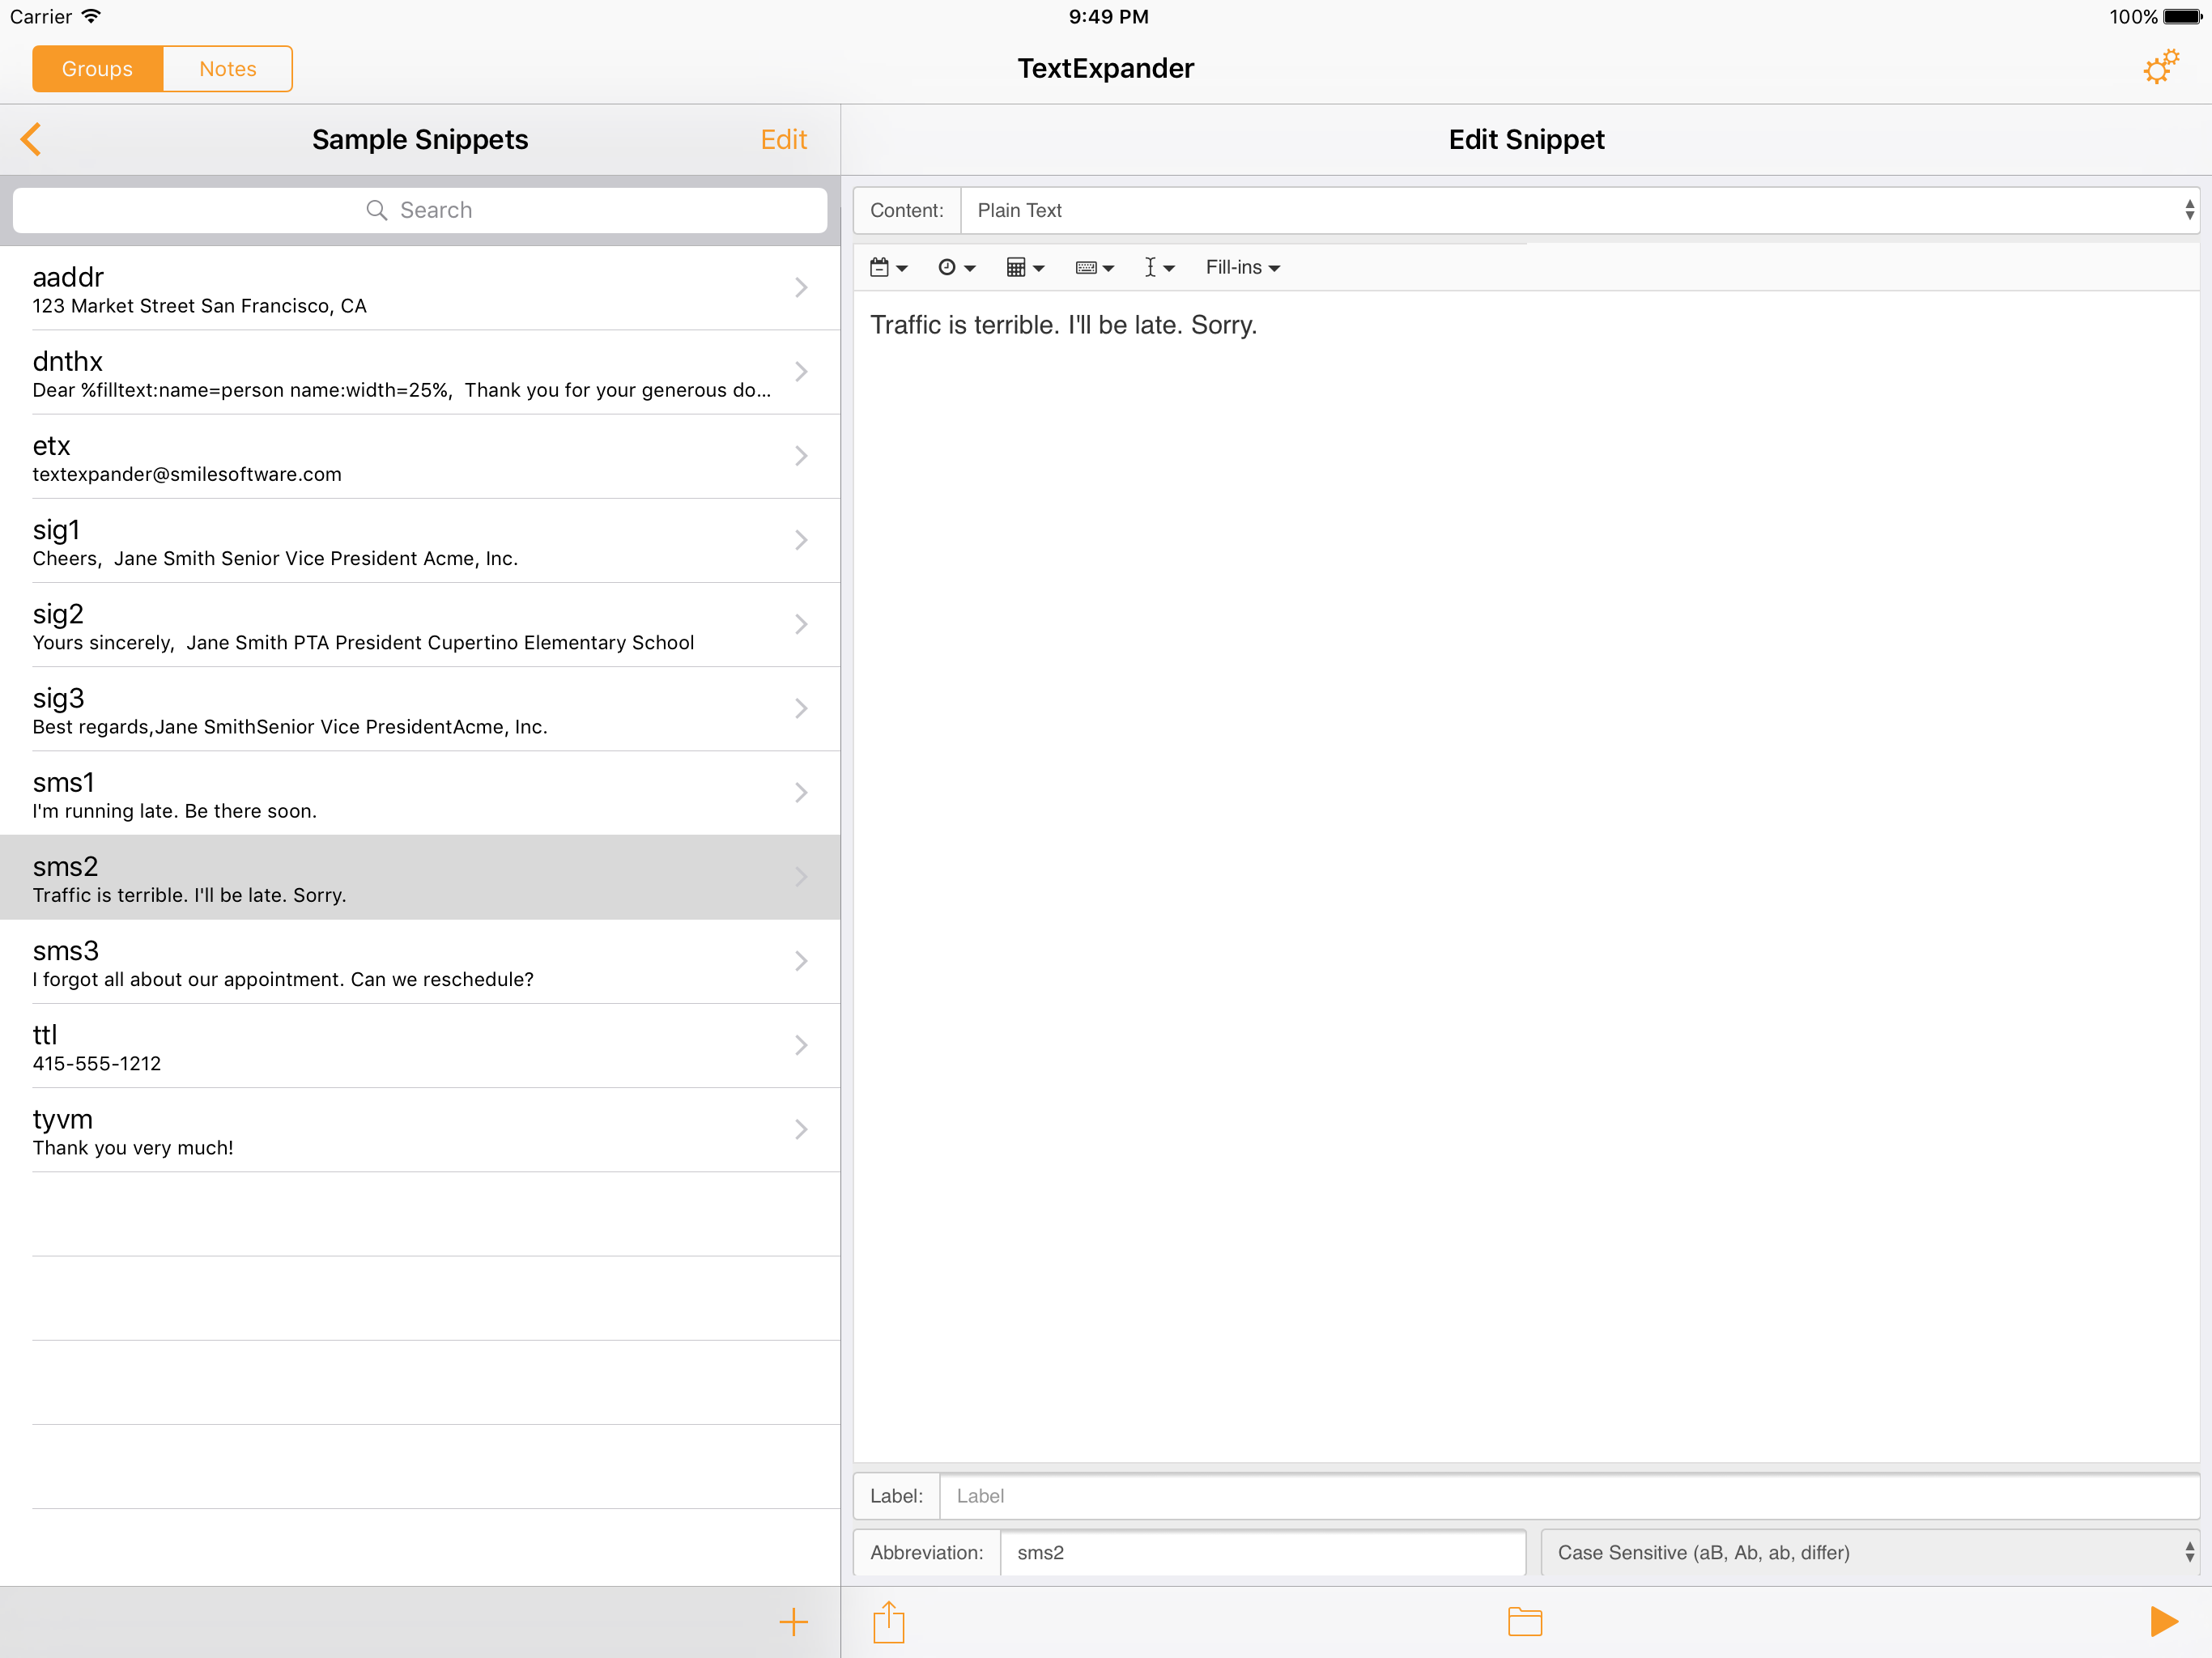Open the date math calculator menu
This screenshot has width=2212, height=1658.
(1024, 267)
